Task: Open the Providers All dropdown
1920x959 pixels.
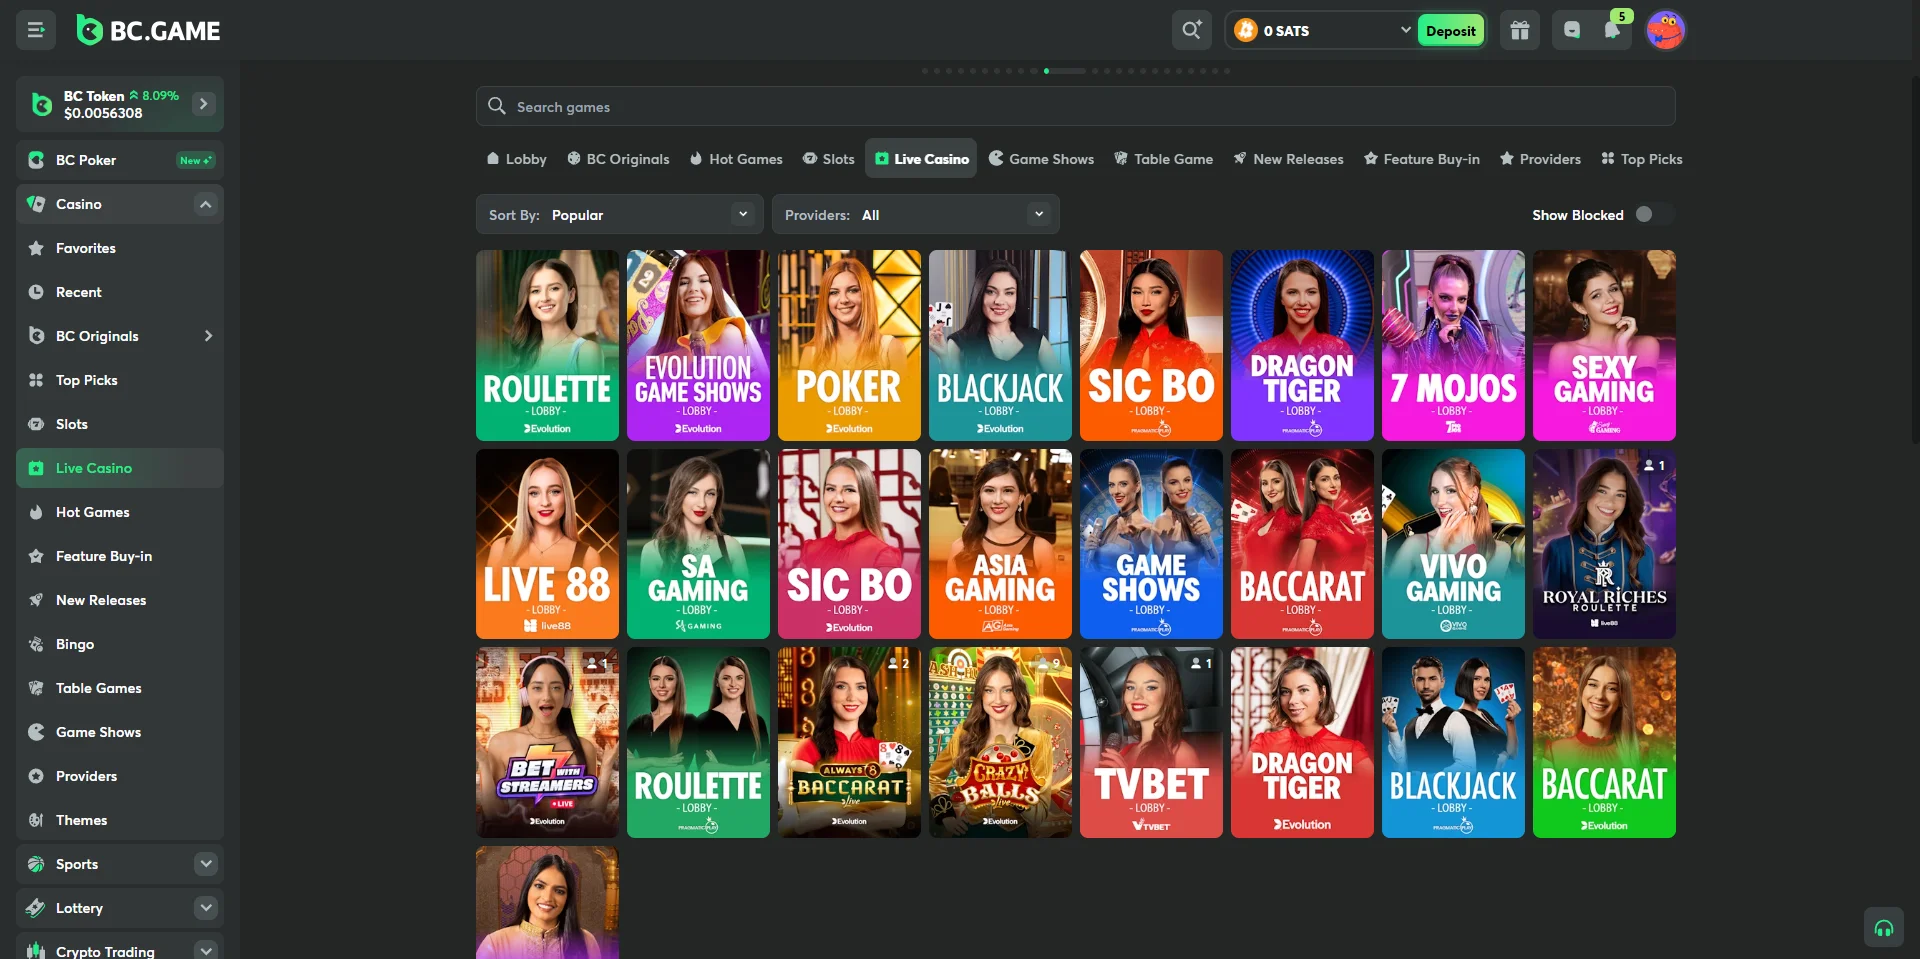Action: (916, 214)
